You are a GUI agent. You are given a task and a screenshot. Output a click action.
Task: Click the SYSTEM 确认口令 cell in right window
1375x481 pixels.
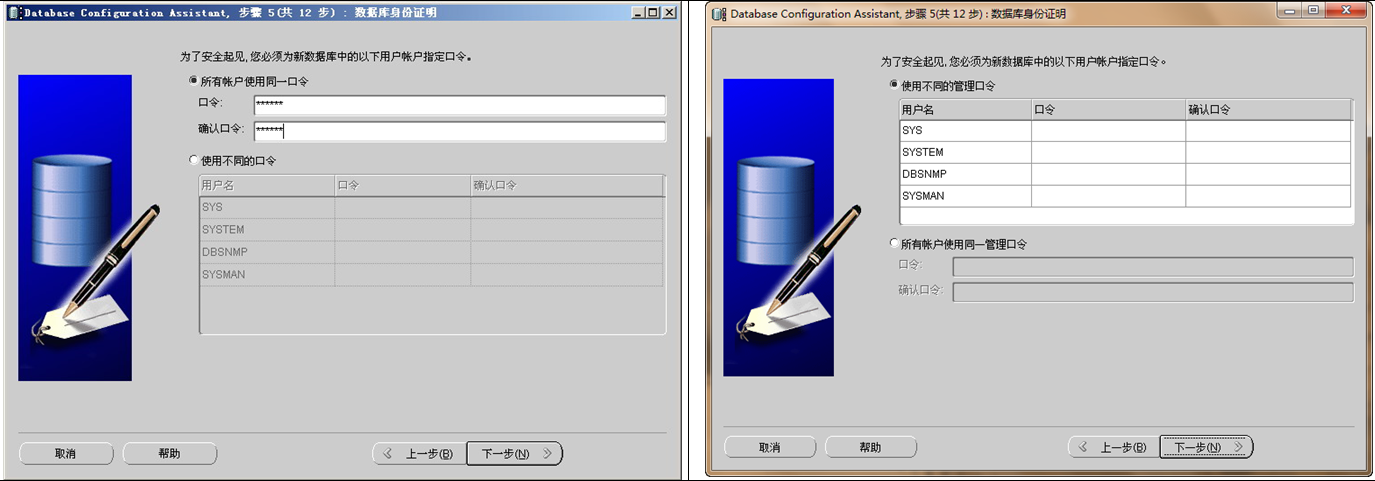(1268, 153)
